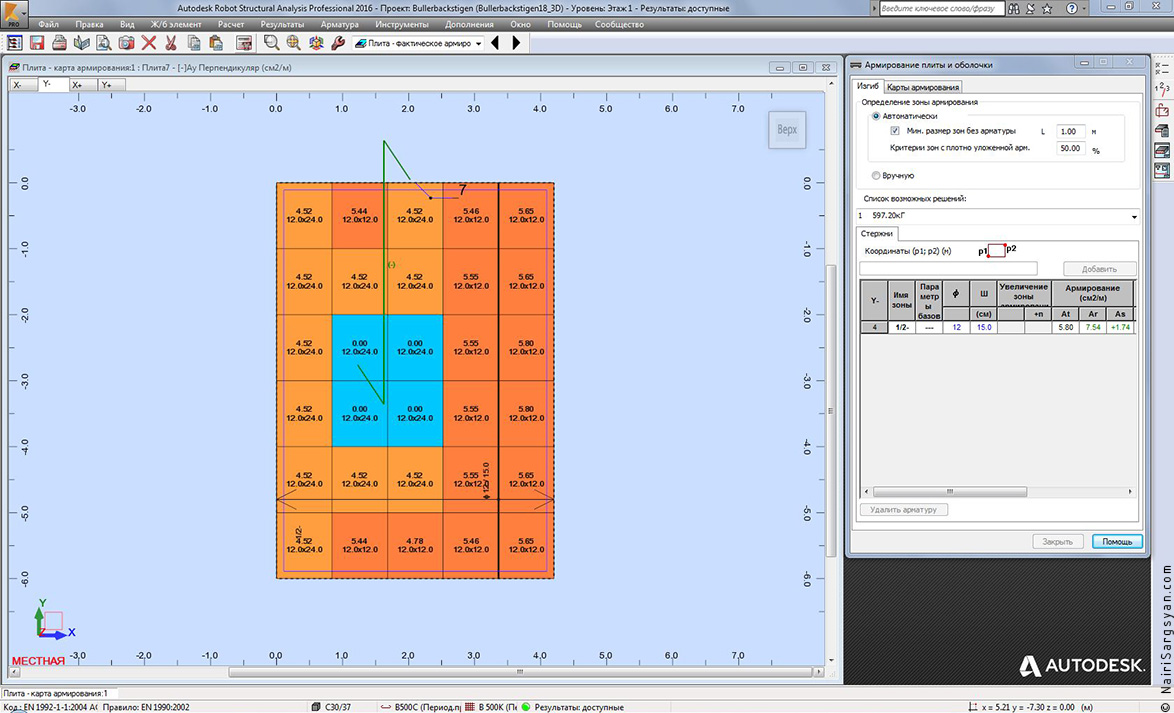The width and height of the screenshot is (1174, 713).
Task: Cut with the scissors toolbar icon
Action: pos(171,43)
